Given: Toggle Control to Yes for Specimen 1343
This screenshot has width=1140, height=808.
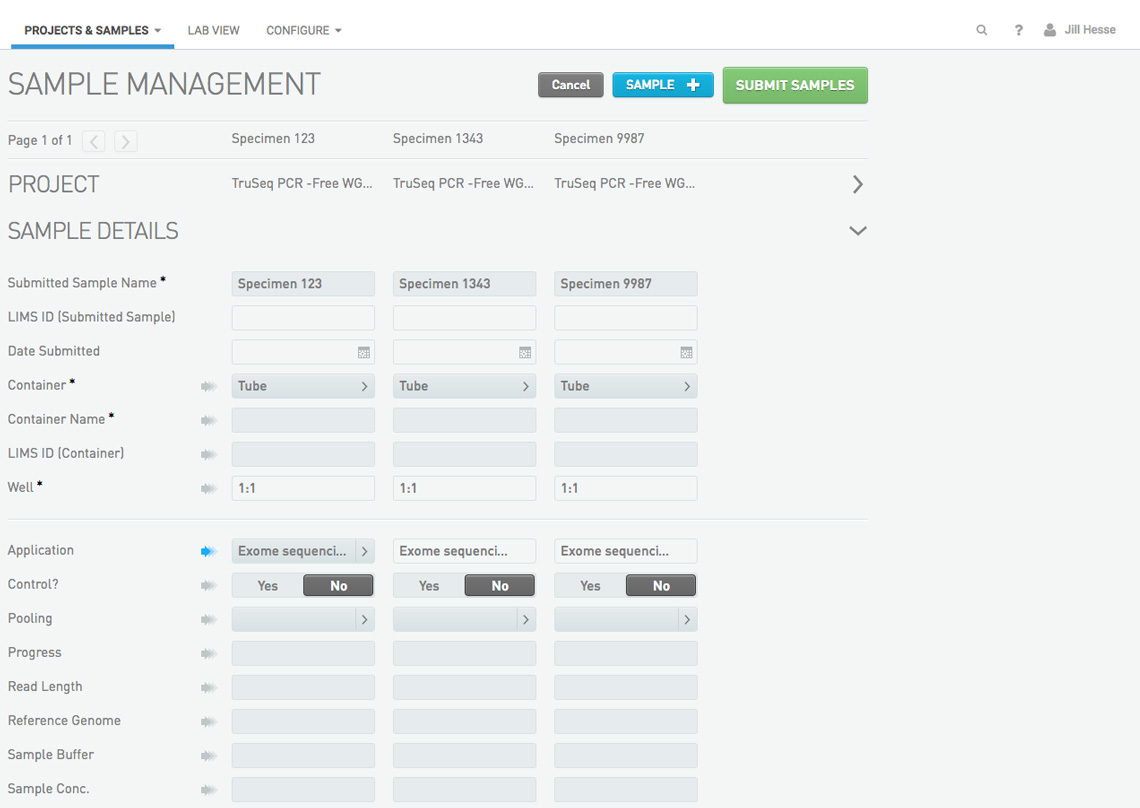Looking at the screenshot, I should point(428,585).
